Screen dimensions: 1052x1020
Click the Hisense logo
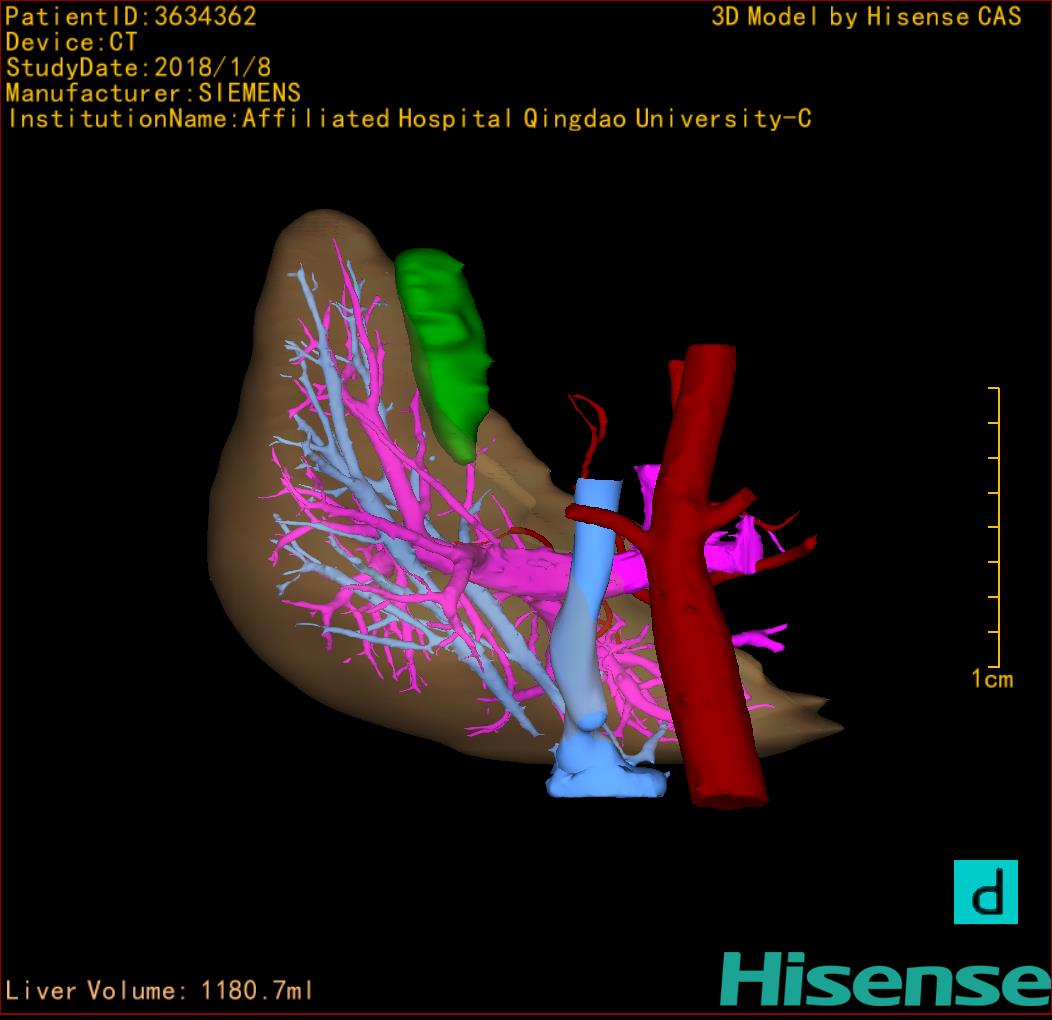click(886, 978)
